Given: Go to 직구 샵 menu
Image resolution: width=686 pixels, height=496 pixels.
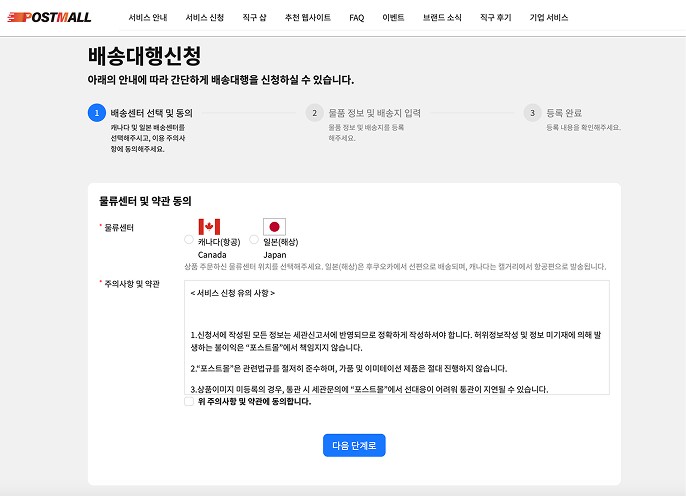Looking at the screenshot, I should [x=255, y=18].
